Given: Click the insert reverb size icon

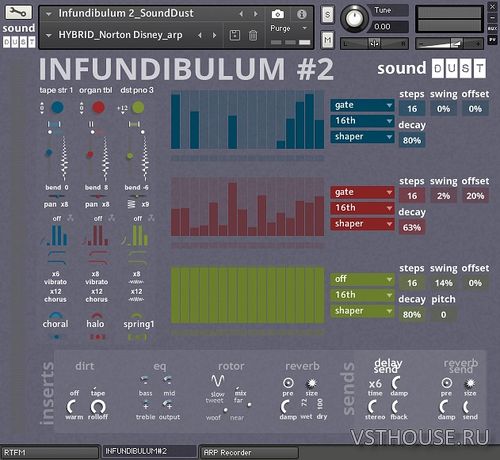Looking at the screenshot, I should point(311,383).
